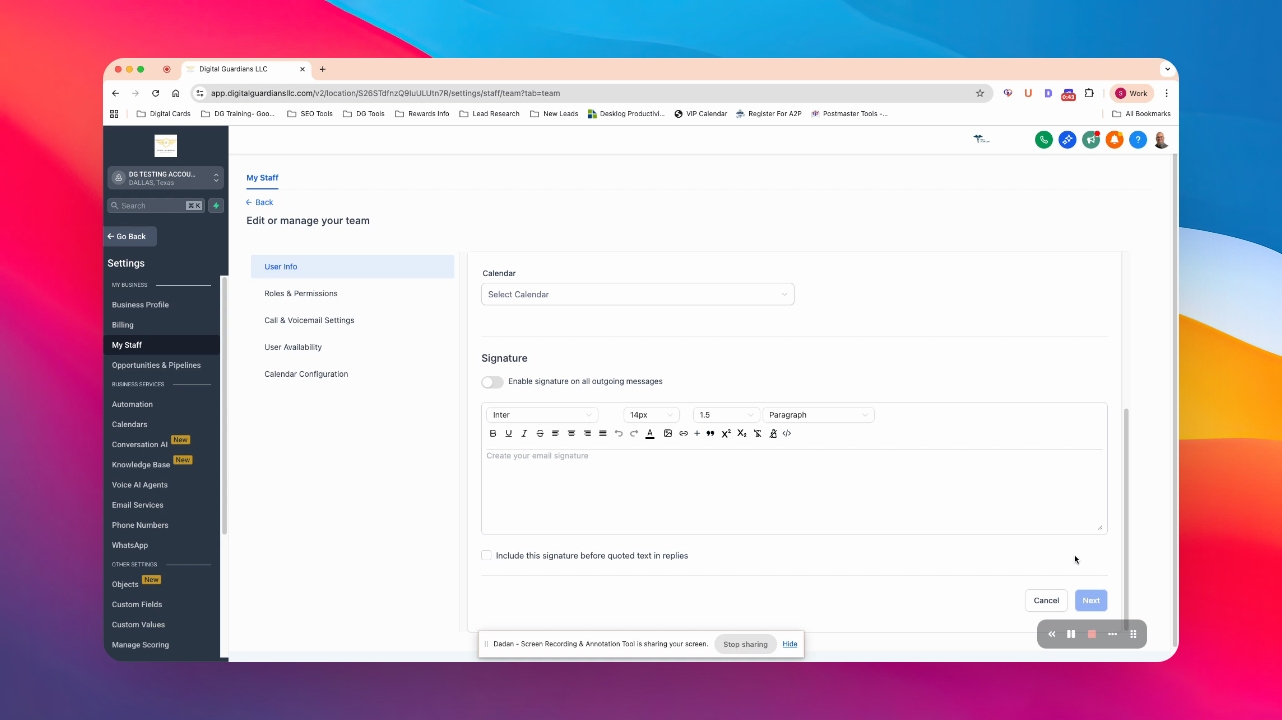Insert image into signature
Image resolution: width=1282 pixels, height=720 pixels.
pyautogui.click(x=668, y=433)
